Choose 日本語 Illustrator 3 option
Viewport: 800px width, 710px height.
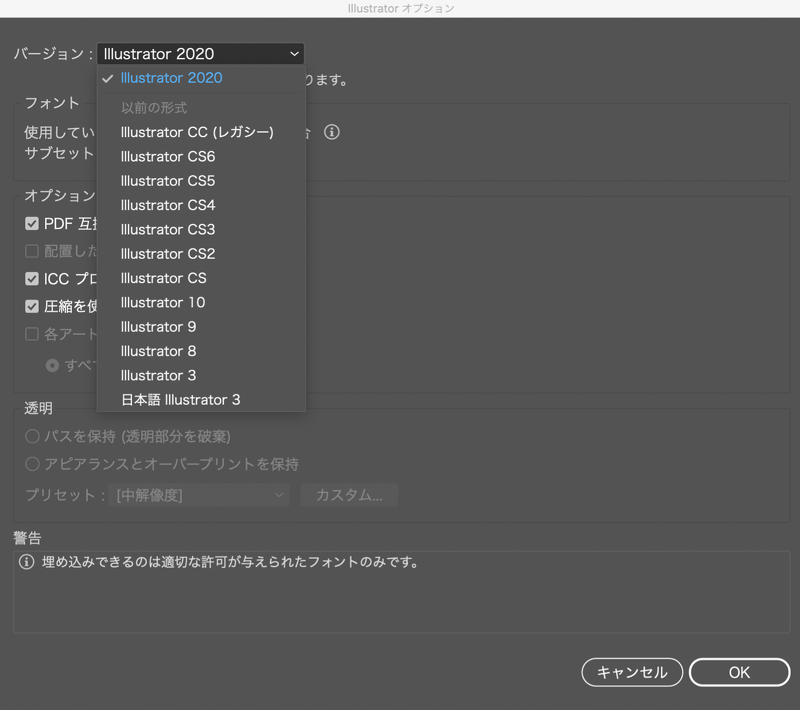[180, 400]
